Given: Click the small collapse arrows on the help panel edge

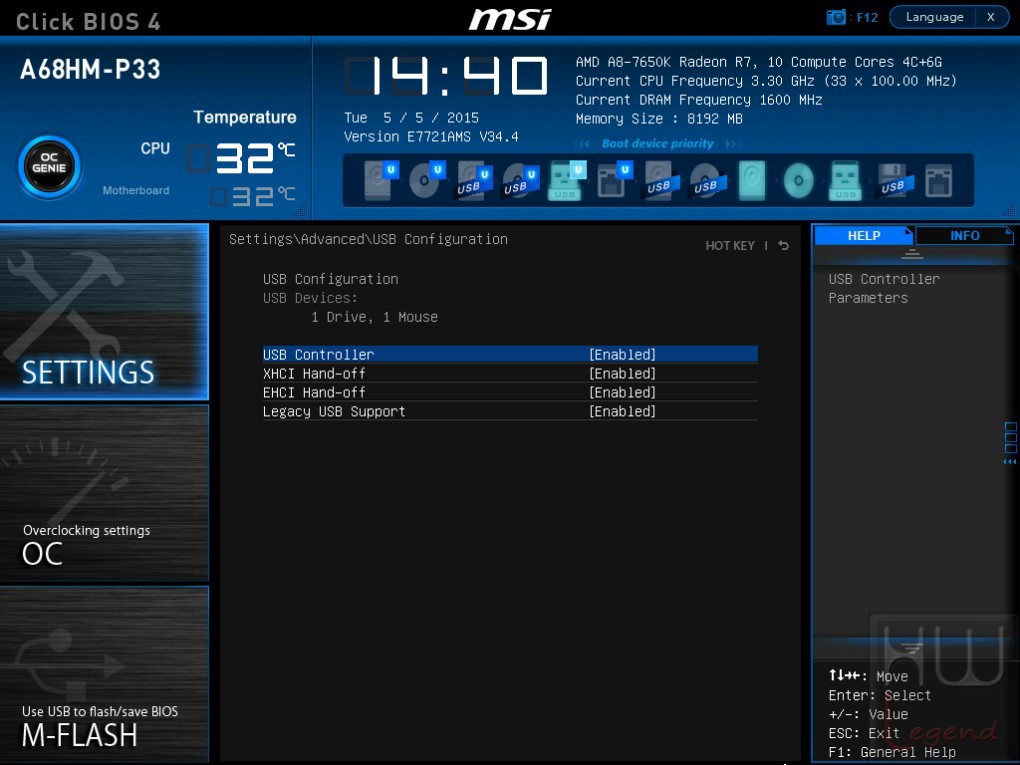Looking at the screenshot, I should pyautogui.click(x=1010, y=462).
